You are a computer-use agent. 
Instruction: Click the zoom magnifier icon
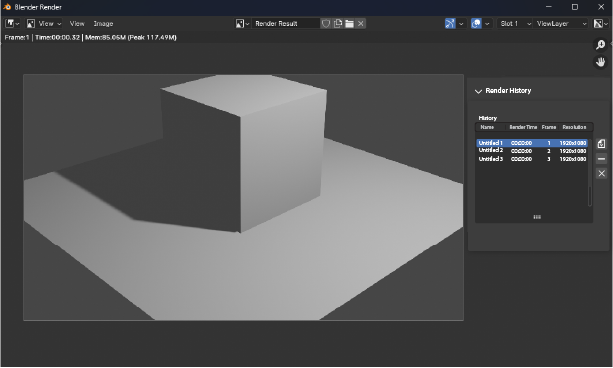[600, 45]
